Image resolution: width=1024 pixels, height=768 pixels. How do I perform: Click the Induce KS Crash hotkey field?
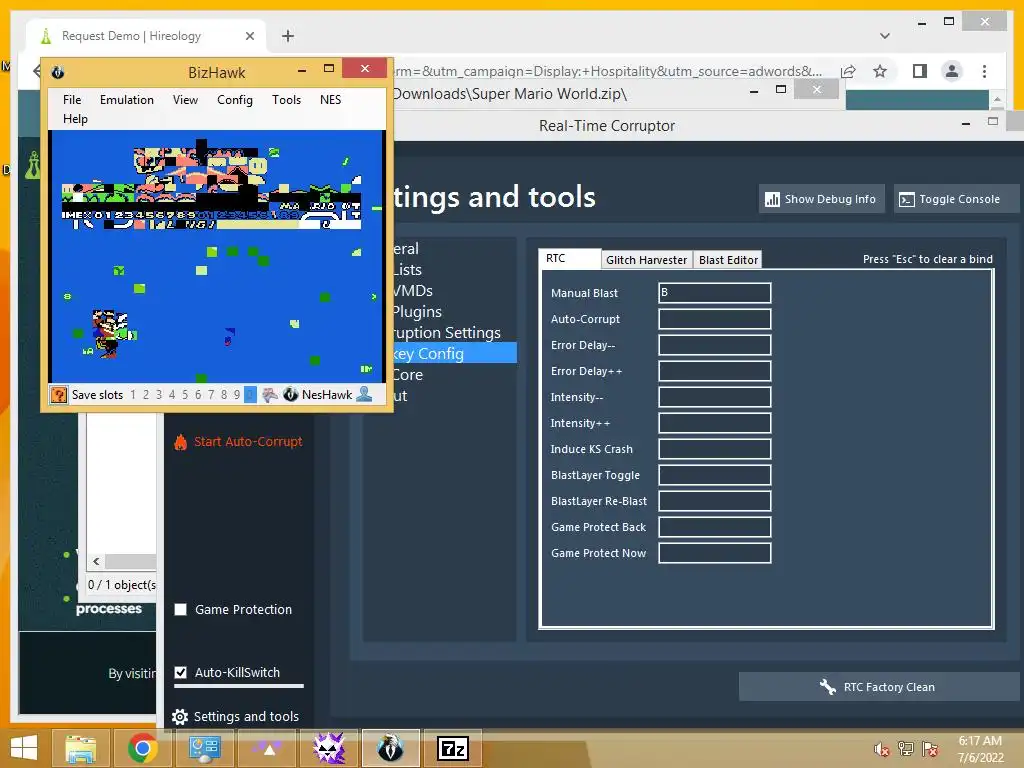point(714,449)
